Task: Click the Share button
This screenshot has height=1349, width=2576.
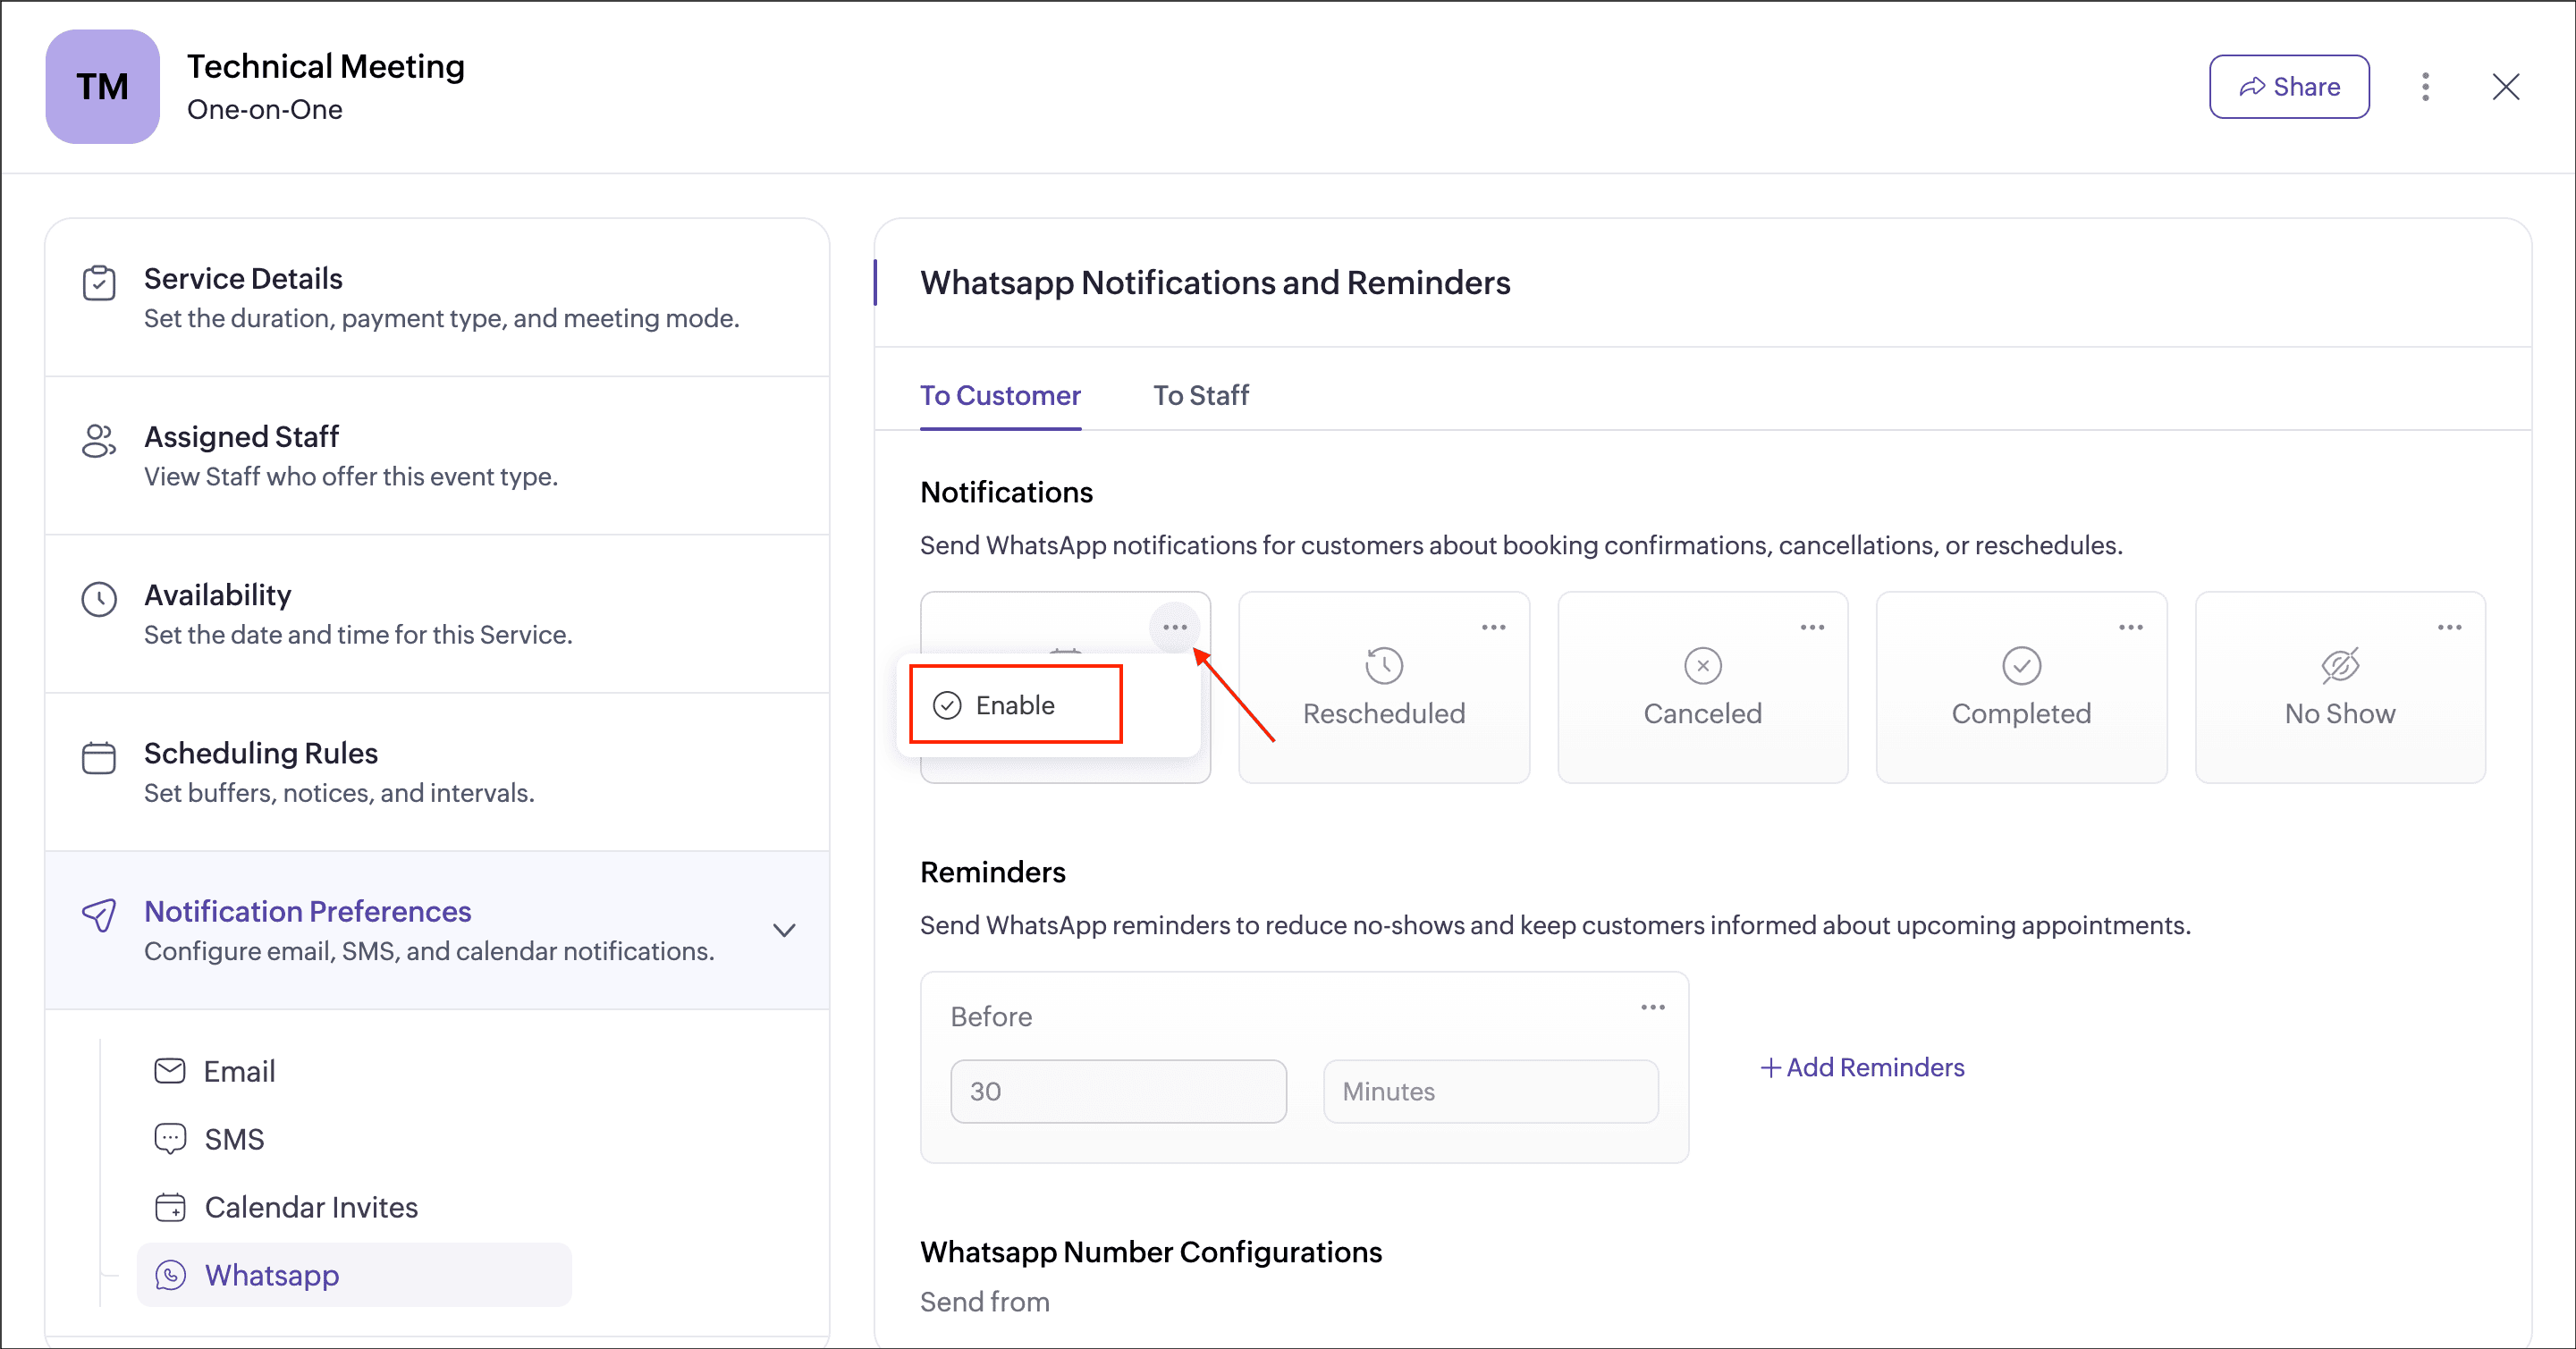Action: 2288,87
